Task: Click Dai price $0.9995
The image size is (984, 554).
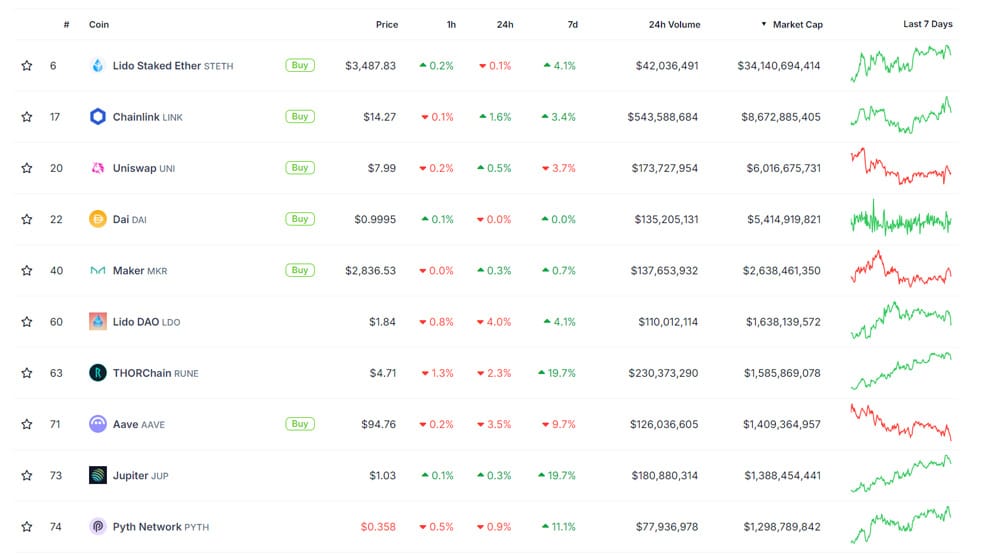Action: click(375, 220)
